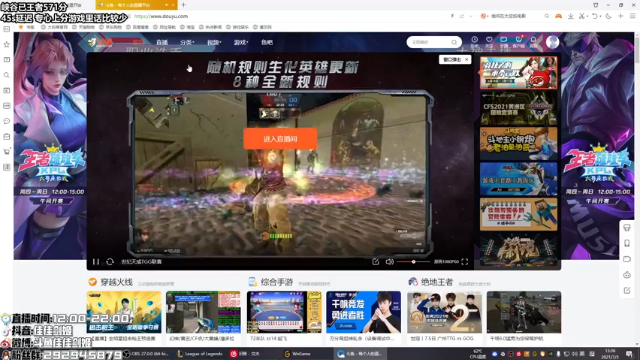Open watch history clock icon in Douyu header
Viewport: 640px width, 360px height.
(474, 40)
